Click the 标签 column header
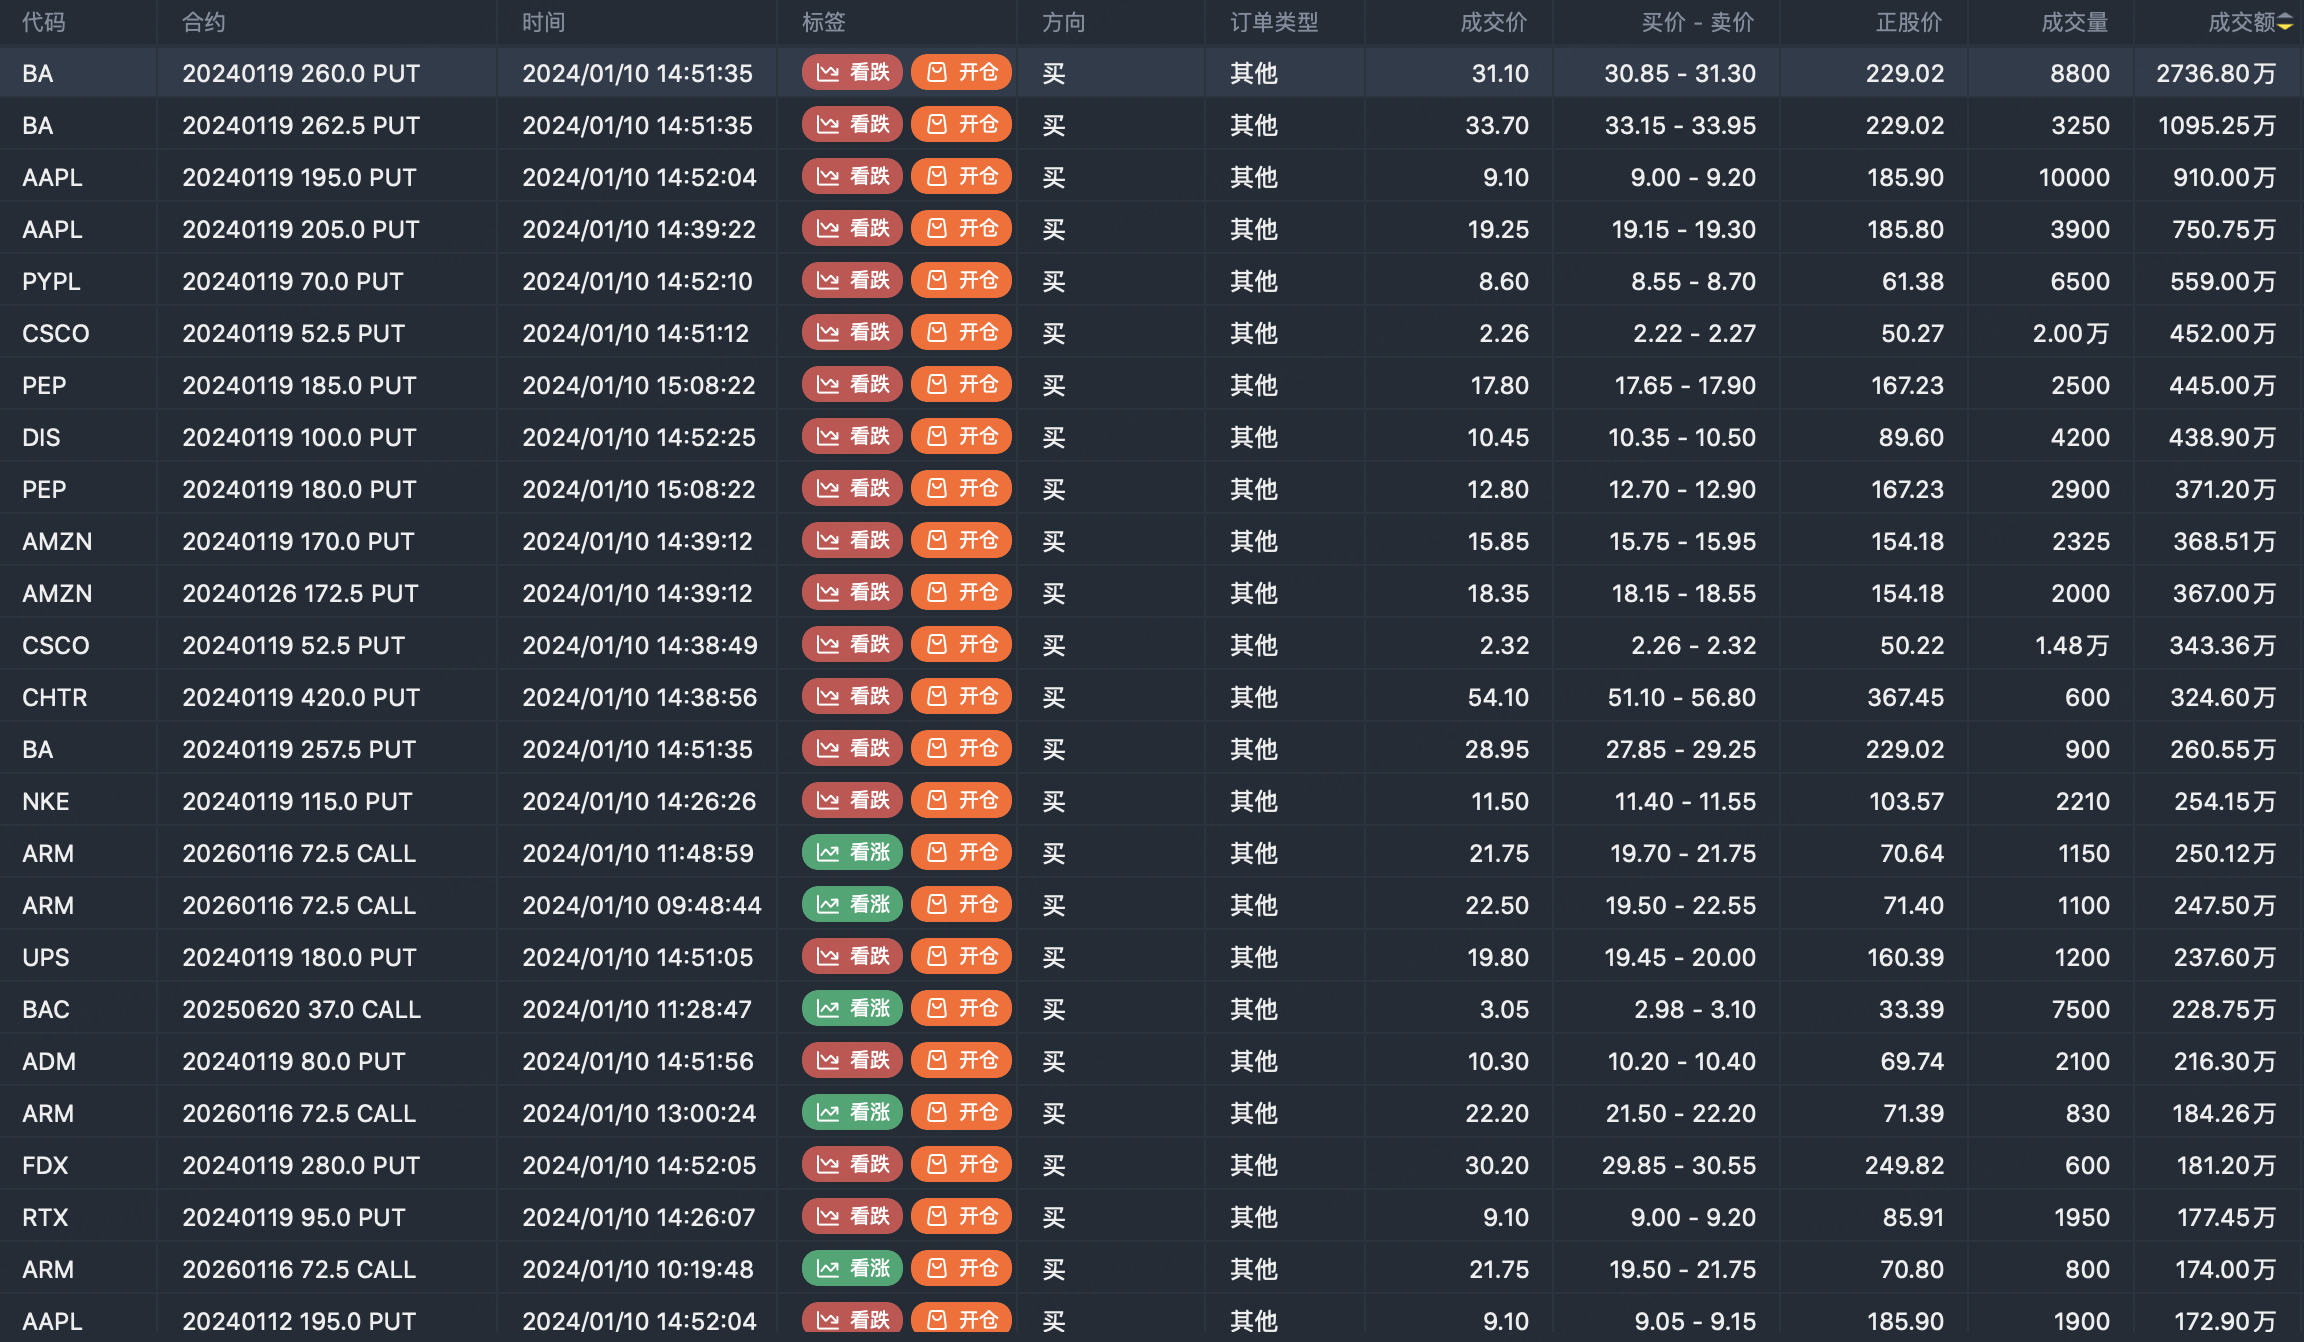Viewport: 2304px width, 1342px height. click(823, 22)
